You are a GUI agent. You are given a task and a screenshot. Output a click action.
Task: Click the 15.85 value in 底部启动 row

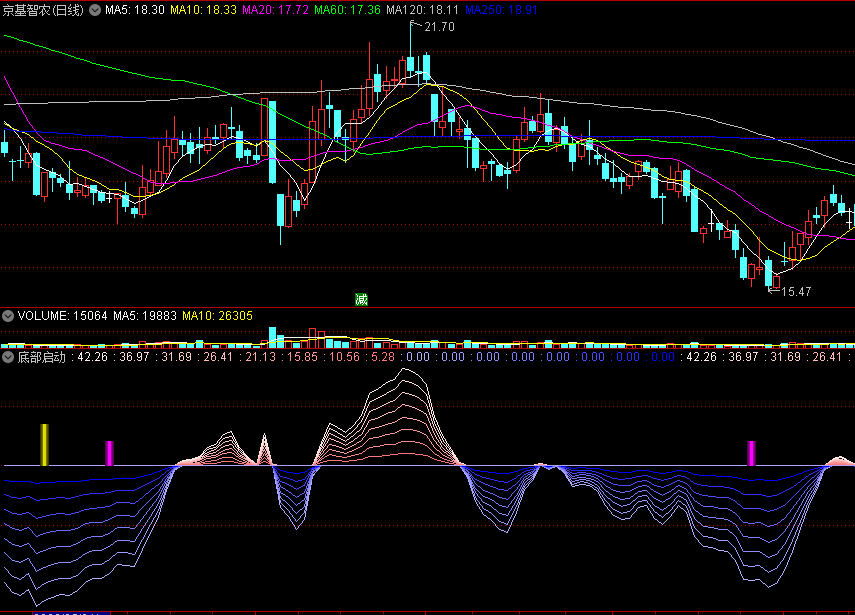pyautogui.click(x=303, y=357)
